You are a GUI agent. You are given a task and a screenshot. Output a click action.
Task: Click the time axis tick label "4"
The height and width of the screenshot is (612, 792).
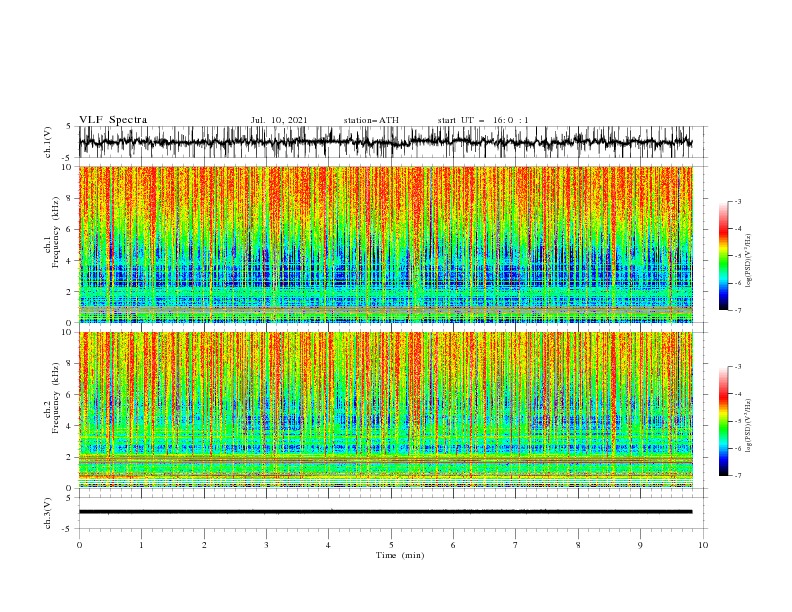[329, 545]
